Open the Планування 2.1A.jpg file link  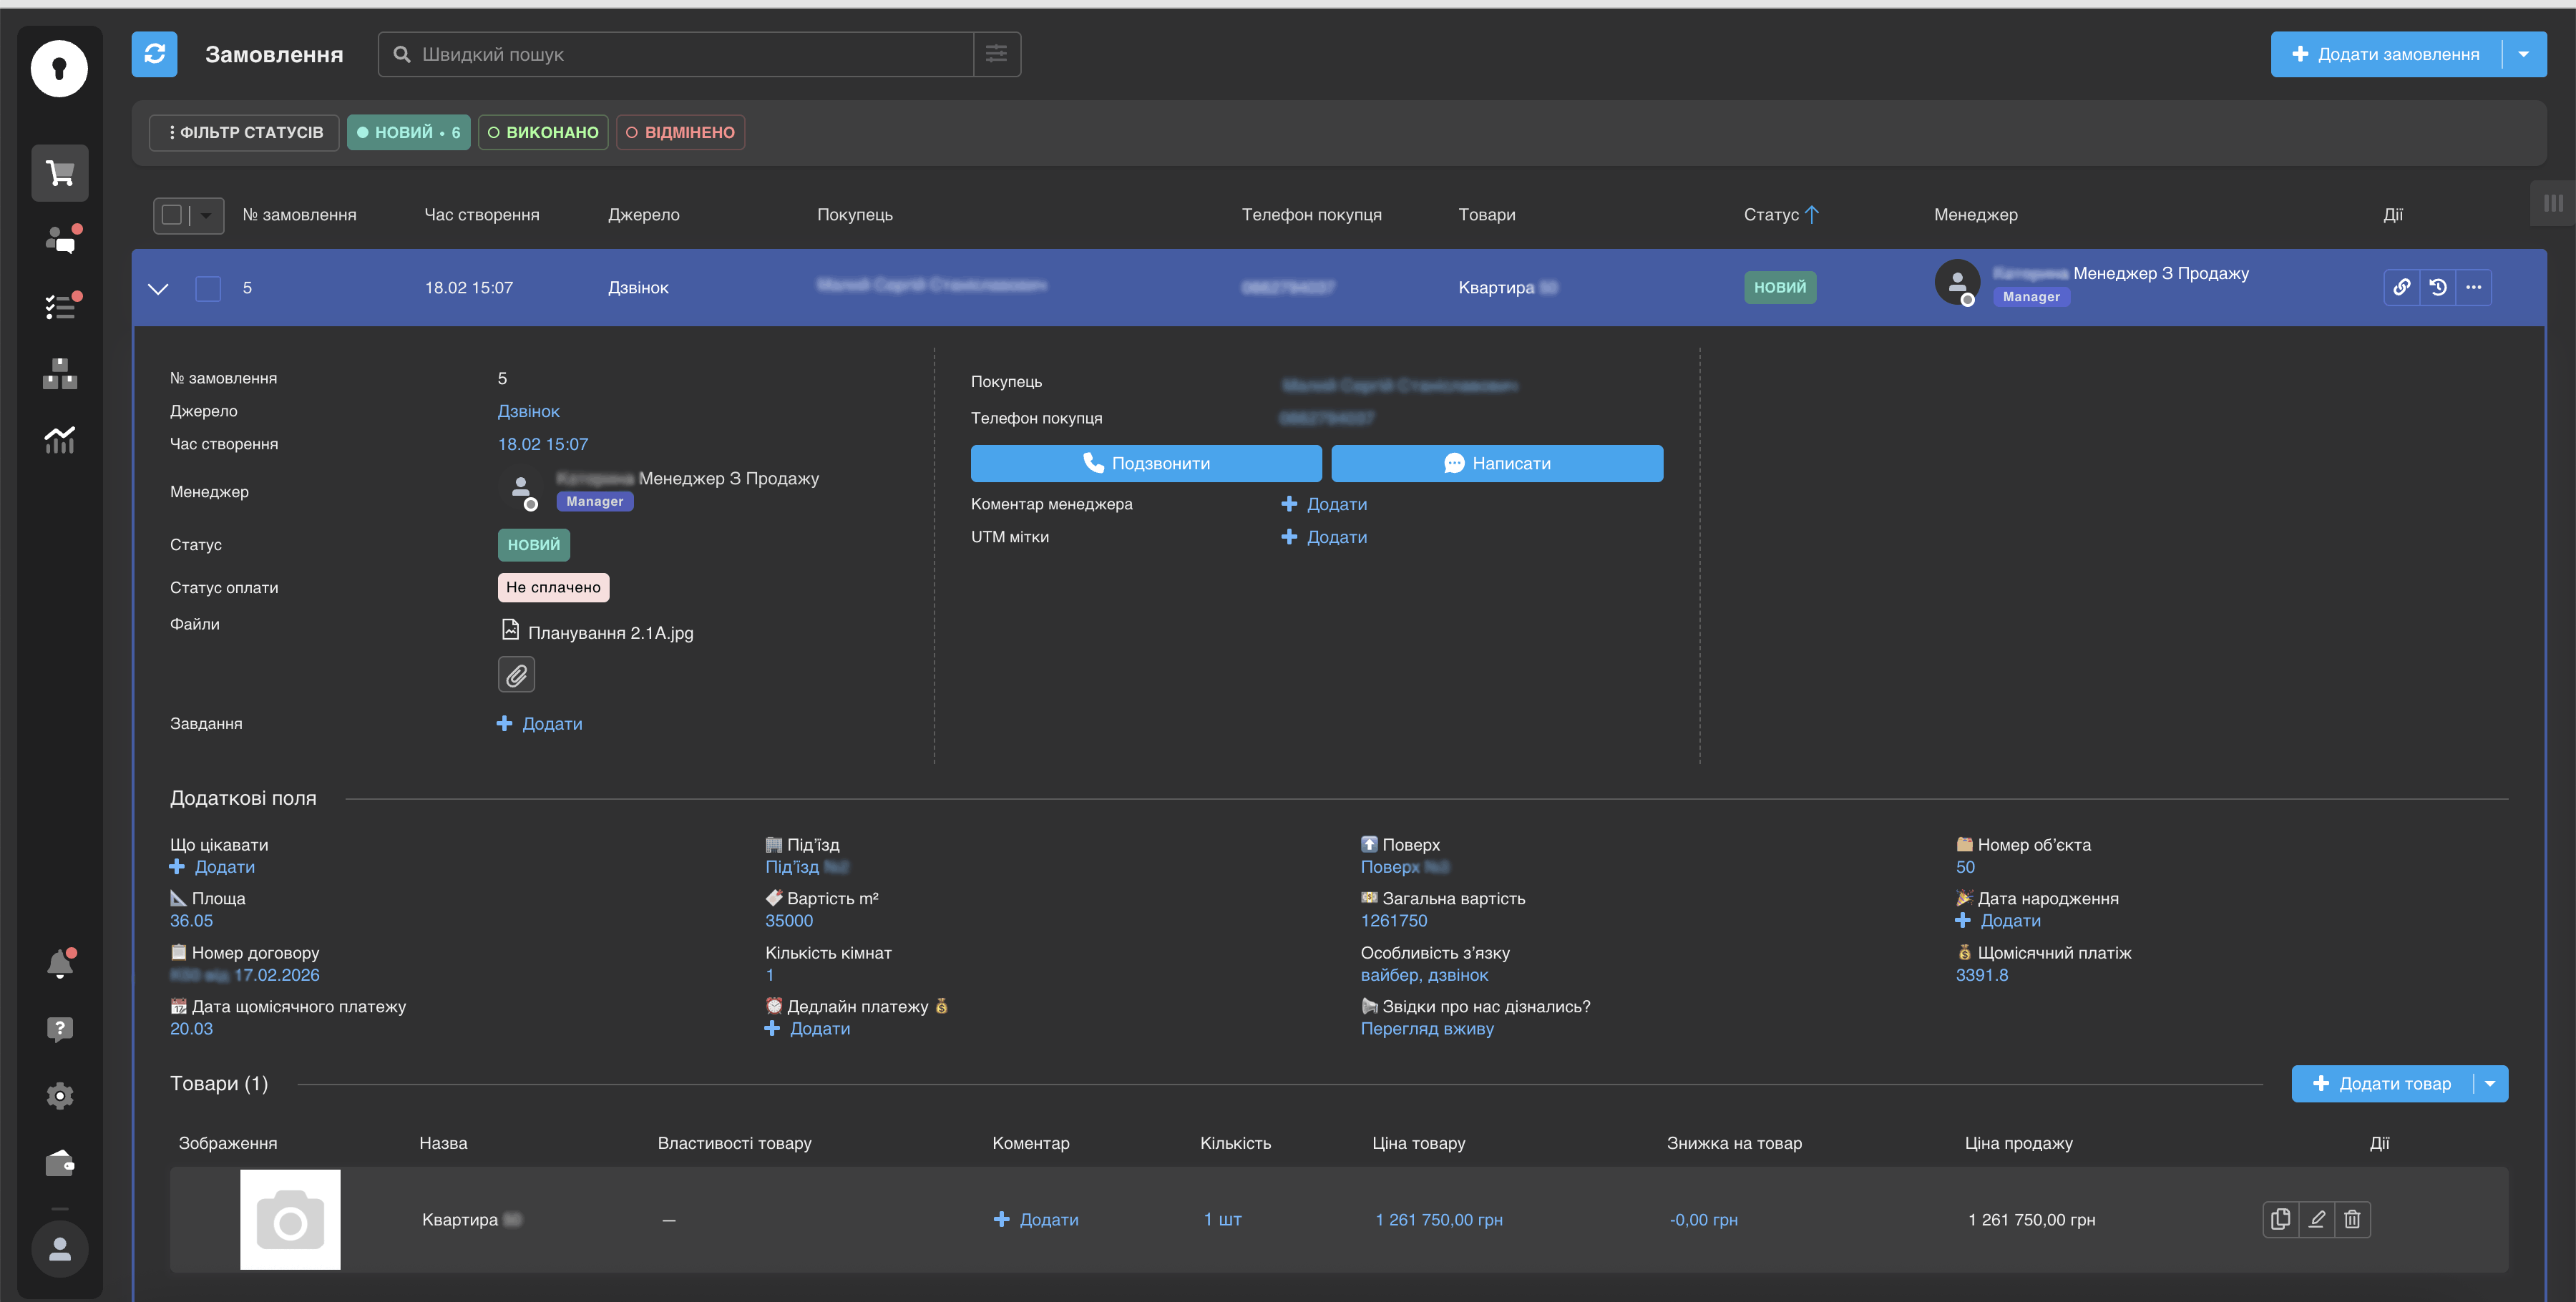(x=609, y=632)
